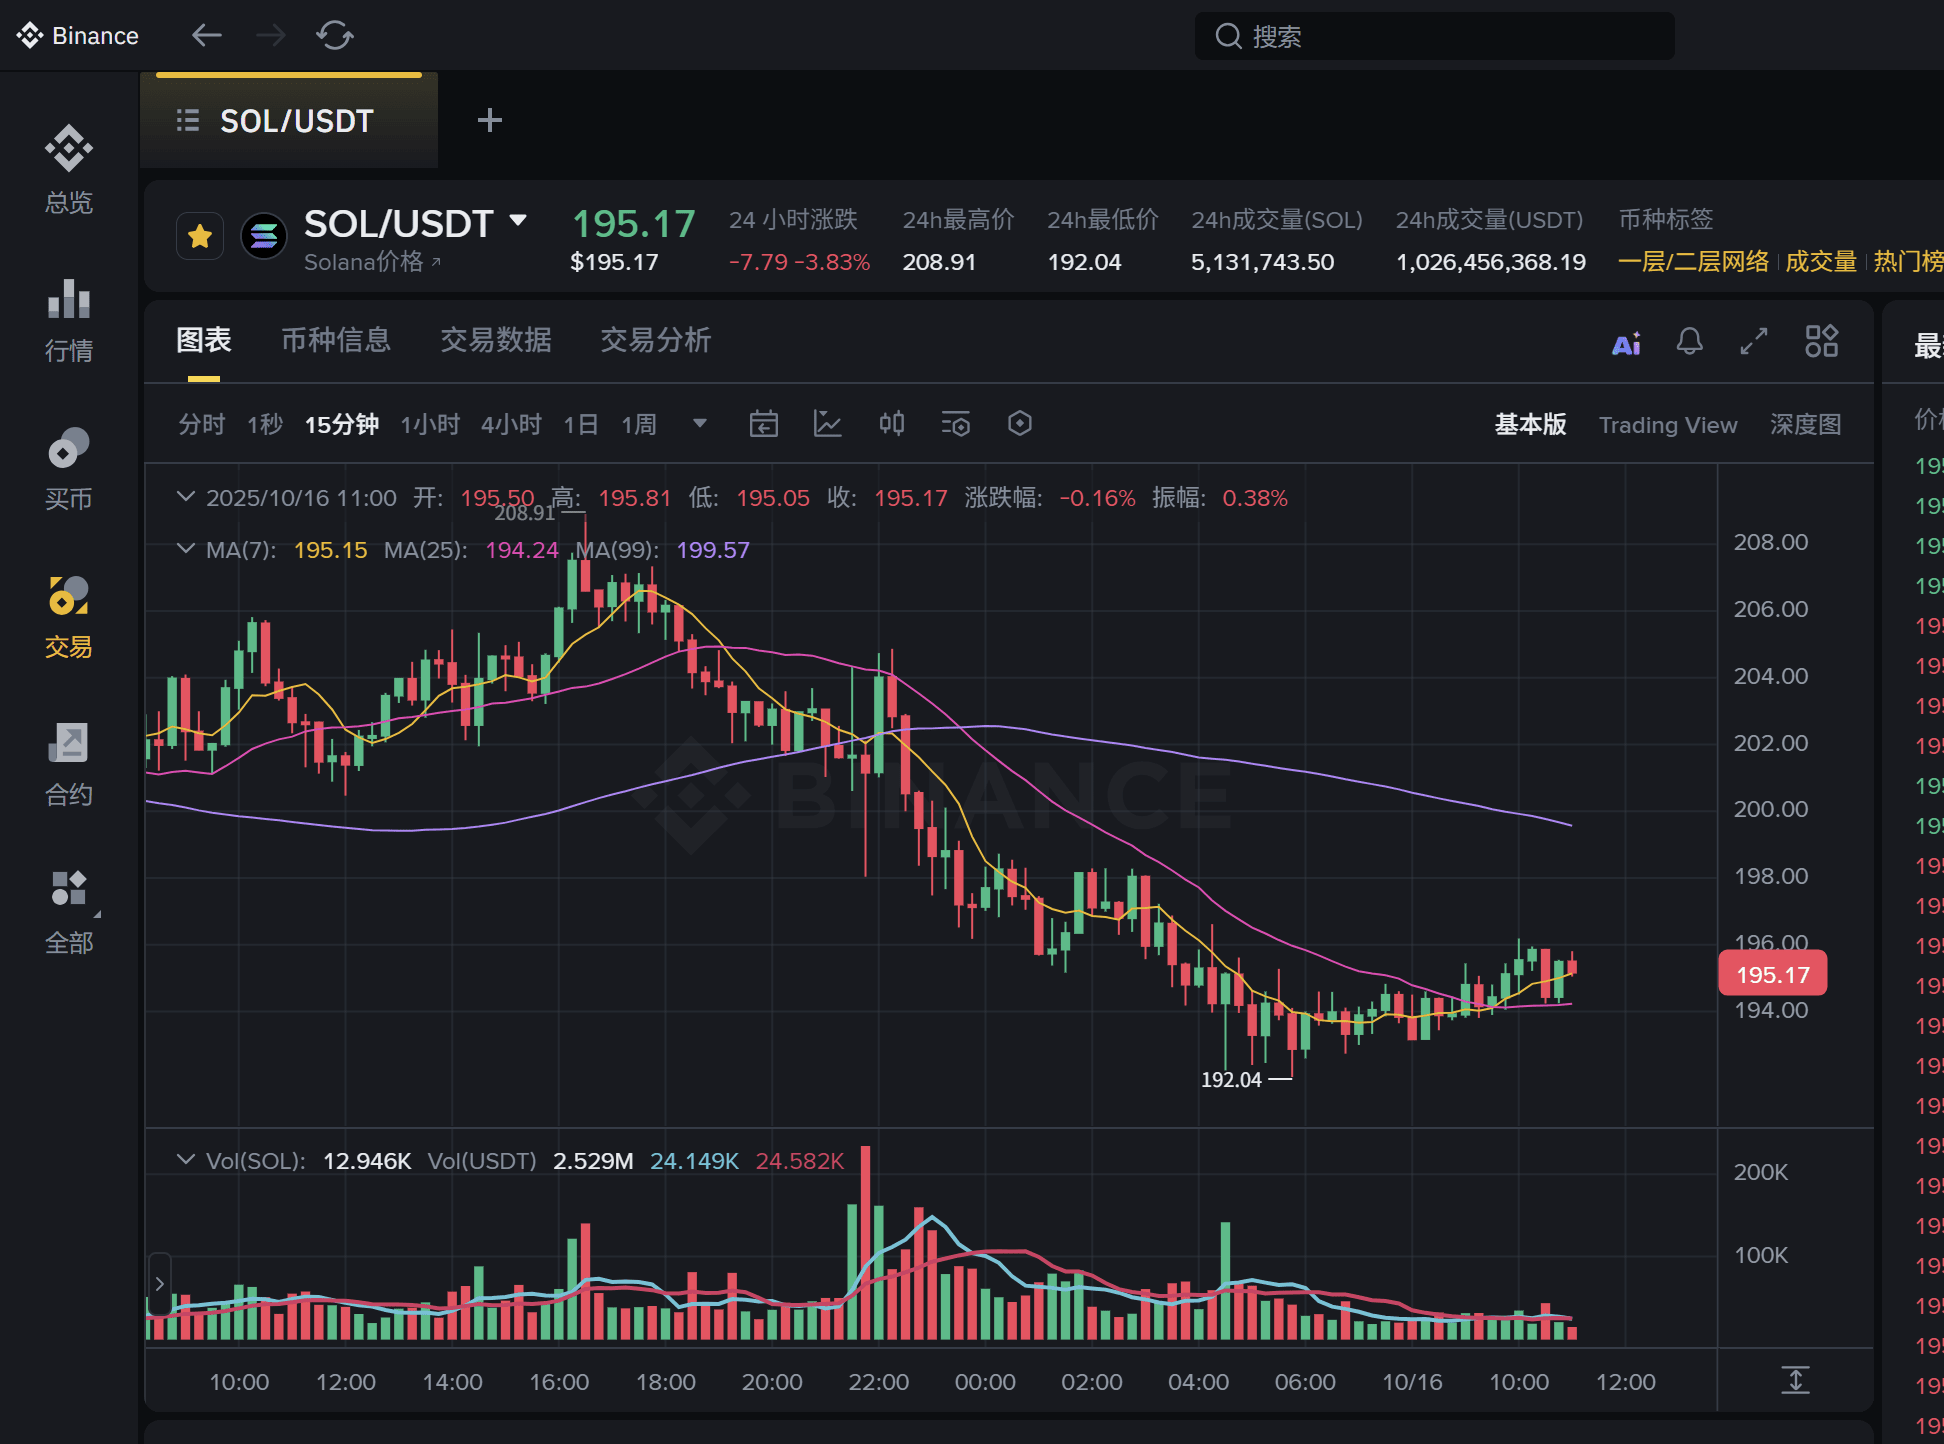
Task: Open the Solana价格 link
Action: pyautogui.click(x=371, y=262)
